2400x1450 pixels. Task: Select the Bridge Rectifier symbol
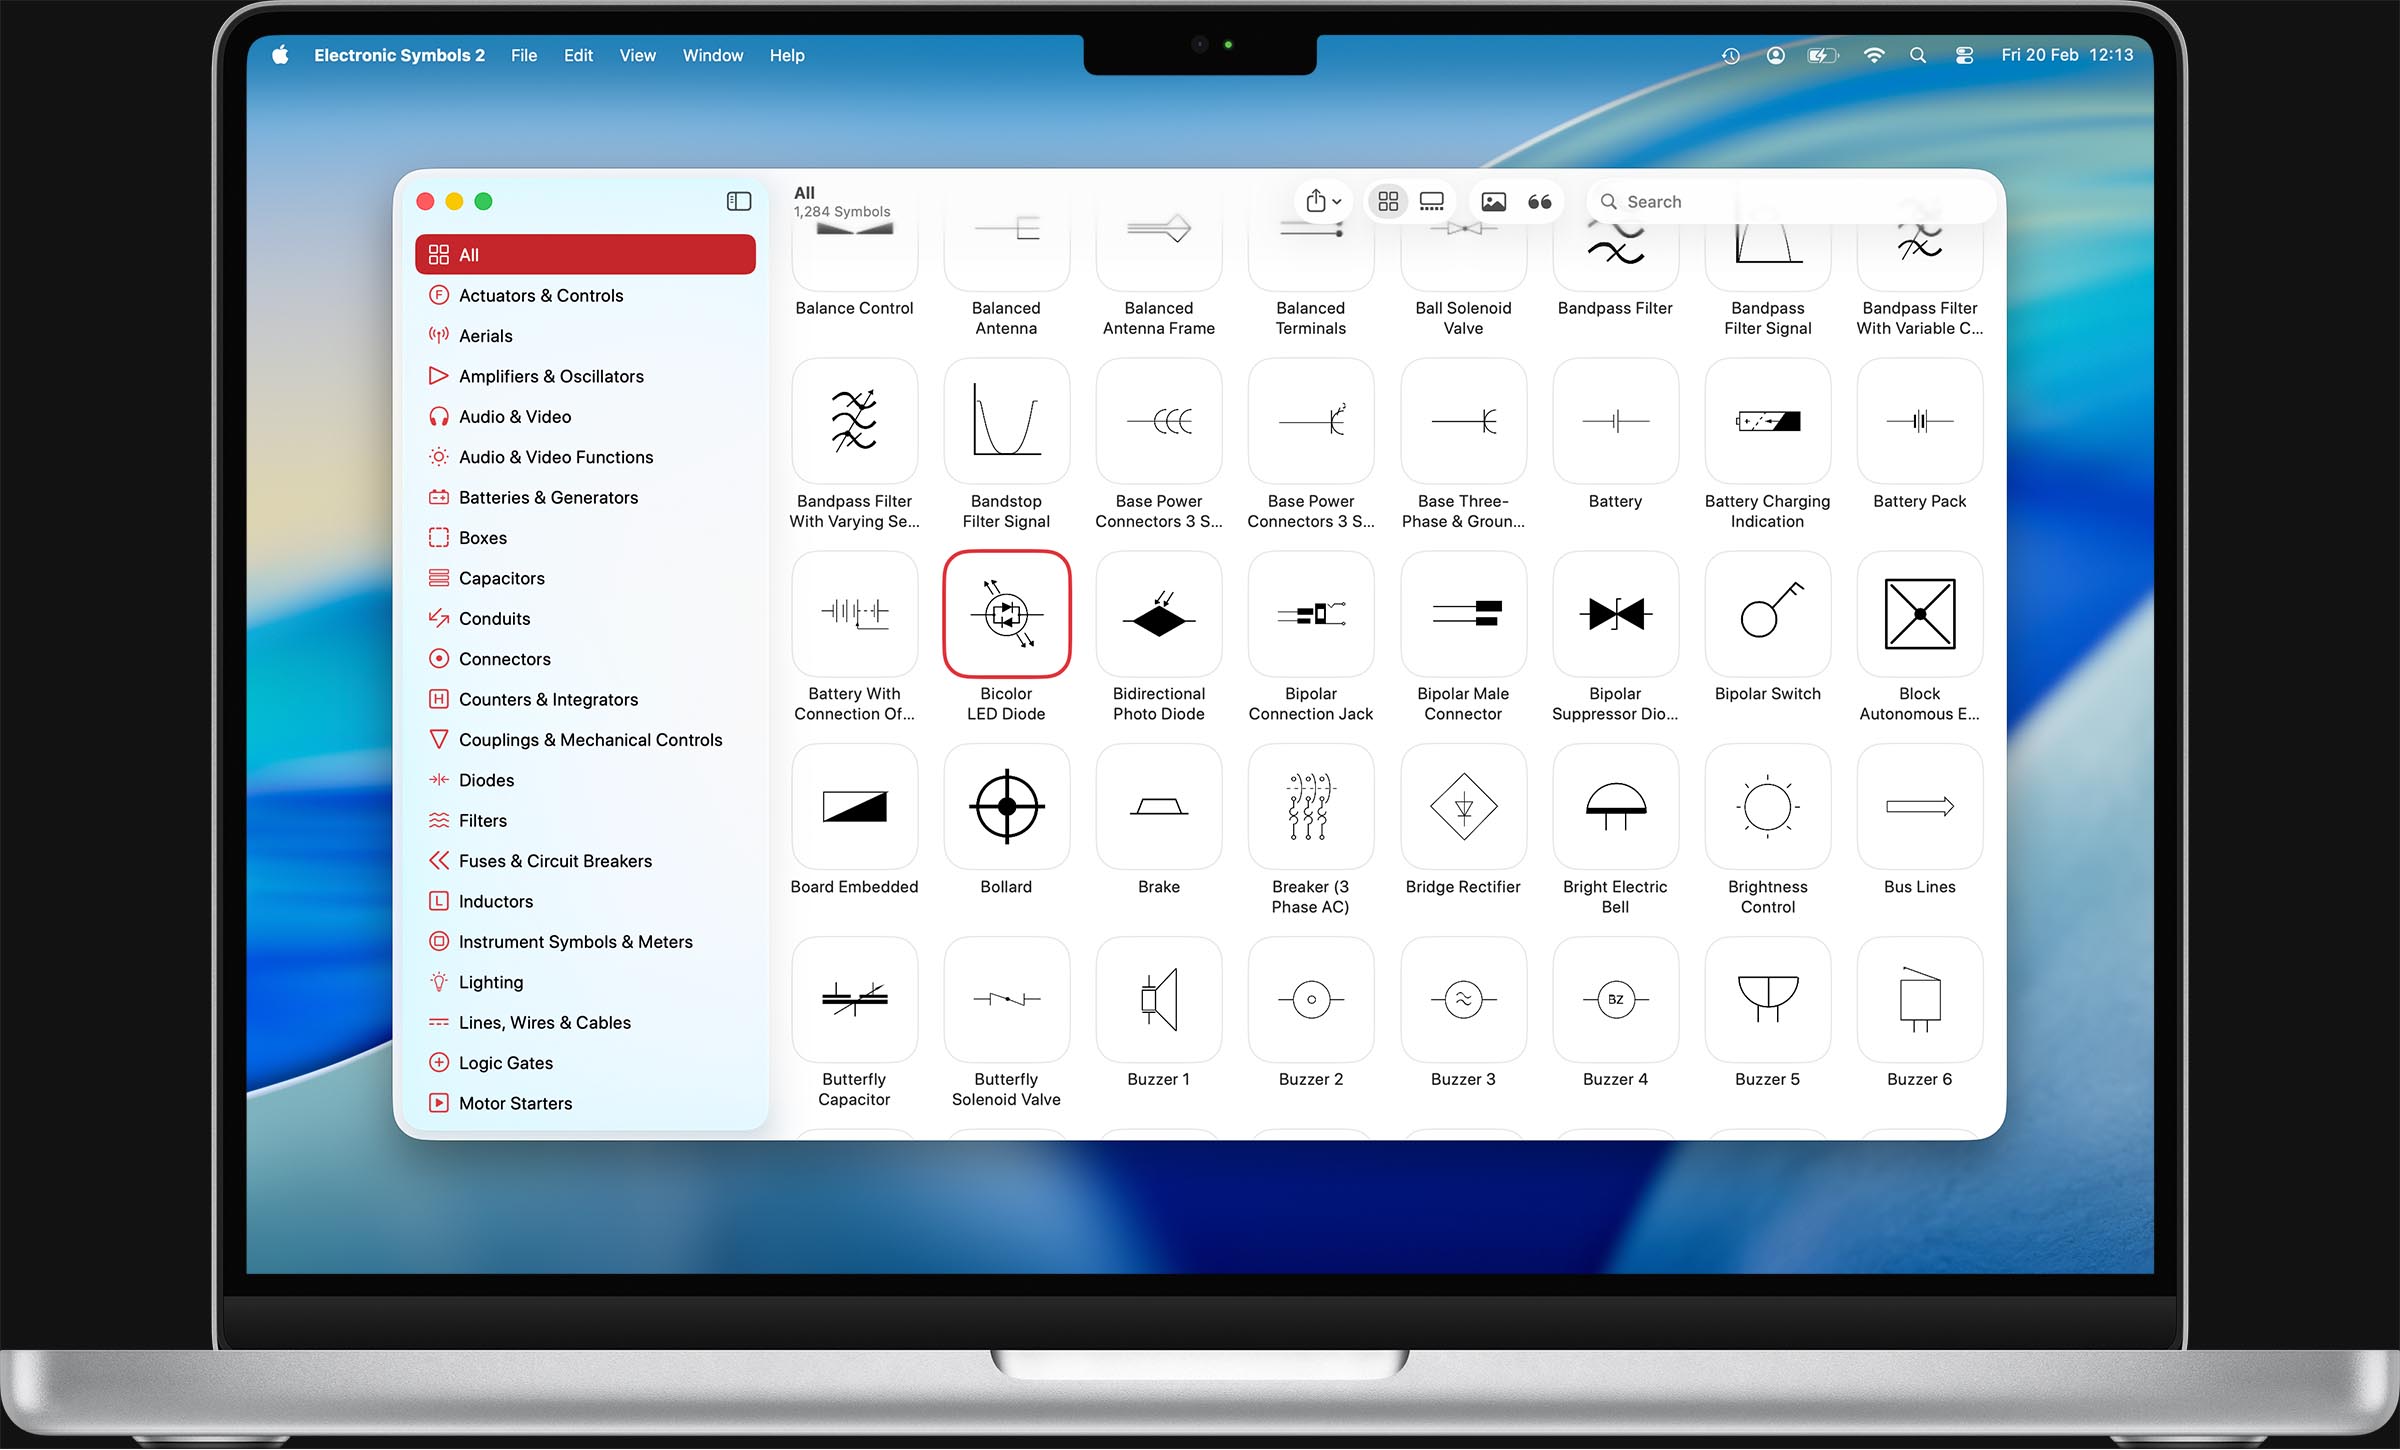pyautogui.click(x=1463, y=807)
